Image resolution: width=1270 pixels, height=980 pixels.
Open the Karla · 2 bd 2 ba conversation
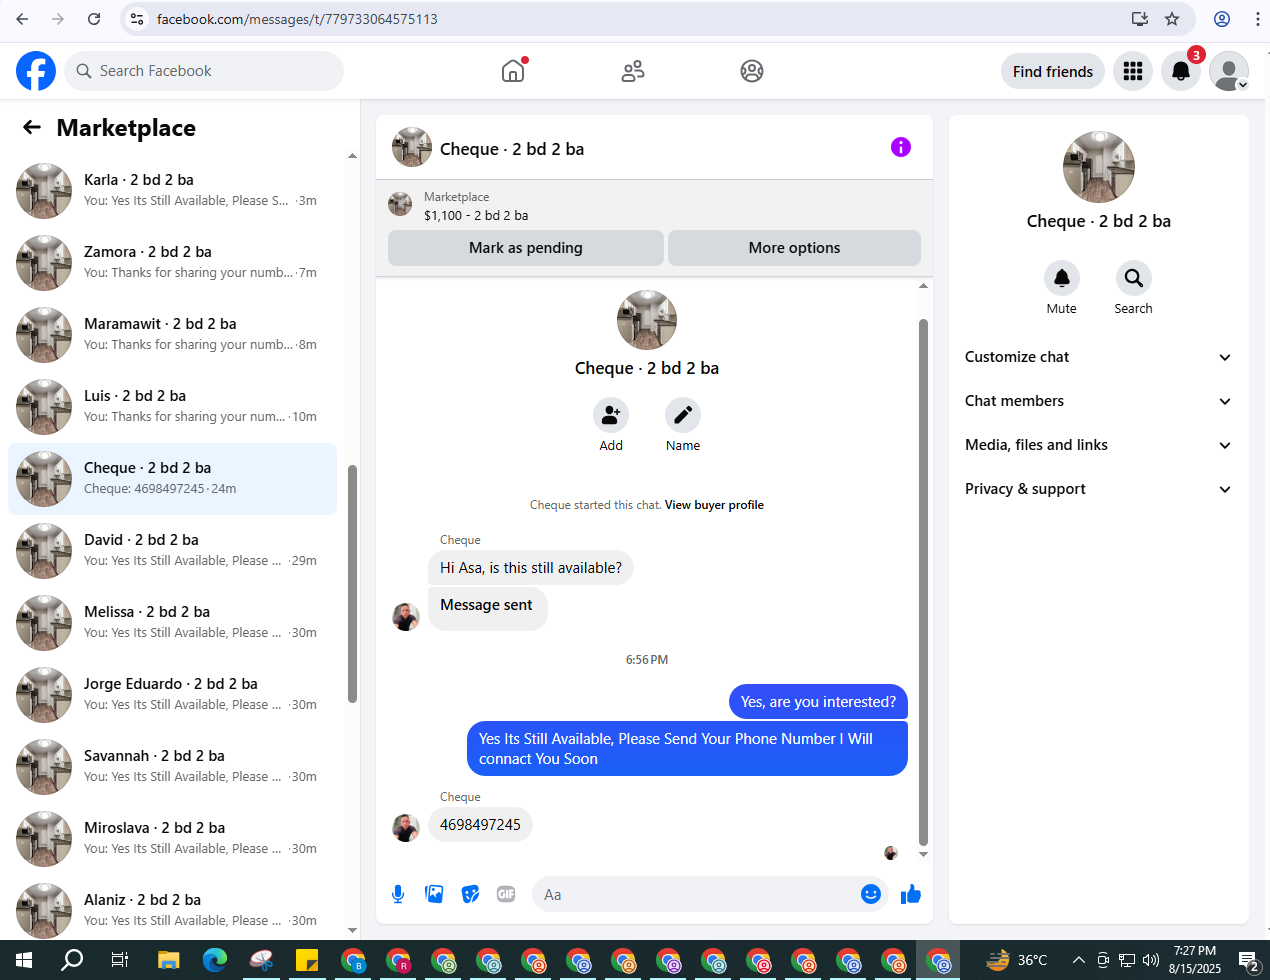pos(172,191)
